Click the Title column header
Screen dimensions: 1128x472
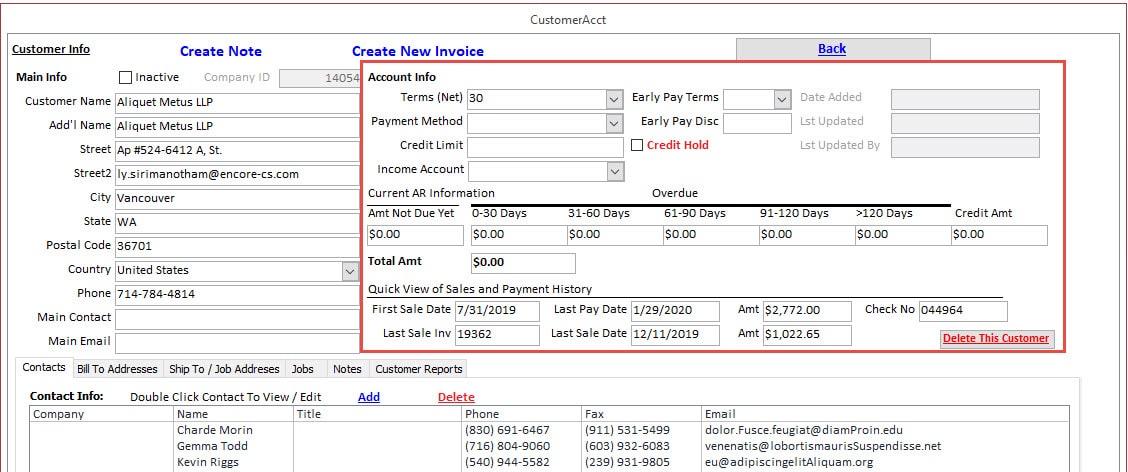(x=377, y=414)
